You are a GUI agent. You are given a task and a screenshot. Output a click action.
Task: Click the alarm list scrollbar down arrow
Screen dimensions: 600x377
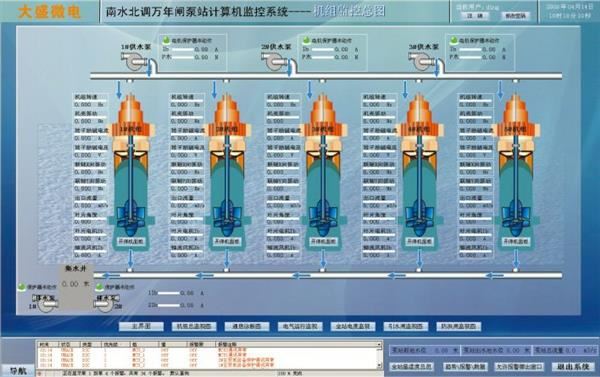(379, 366)
